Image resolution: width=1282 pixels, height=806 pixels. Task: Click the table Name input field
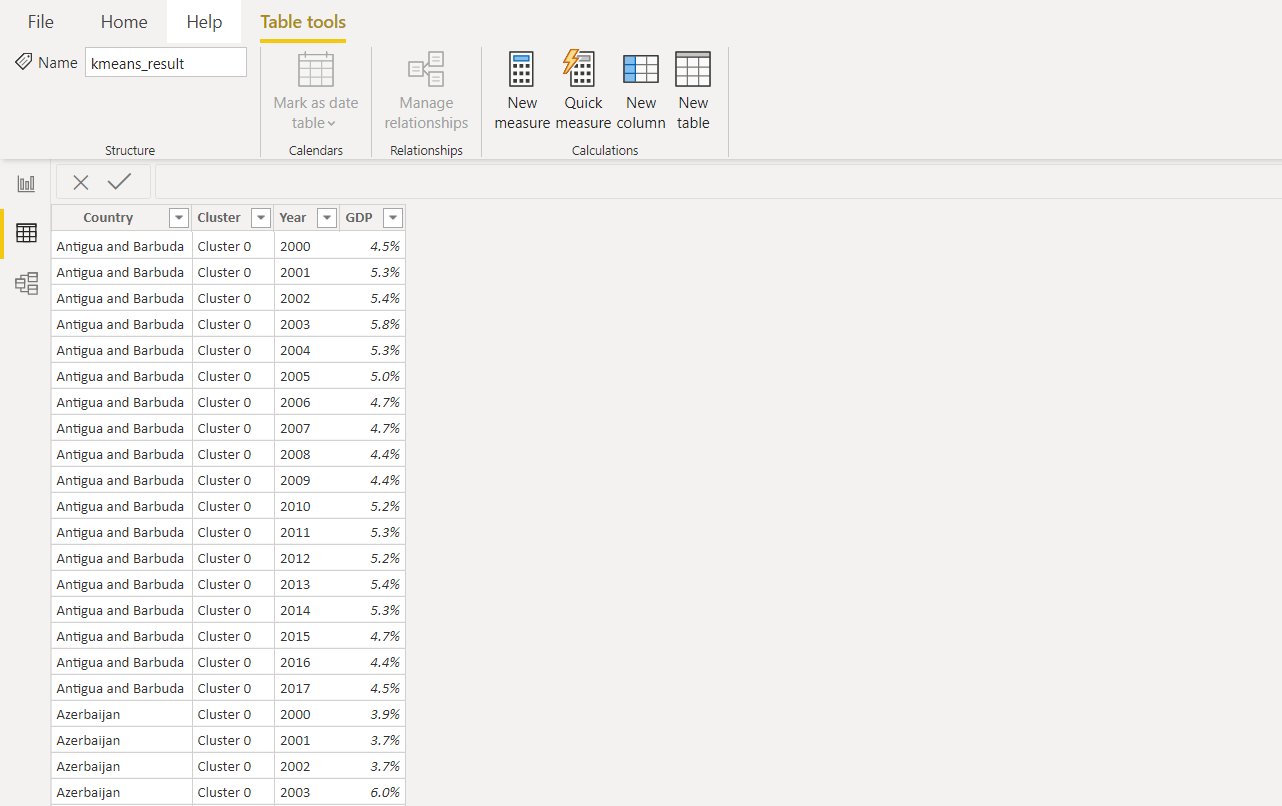point(165,63)
